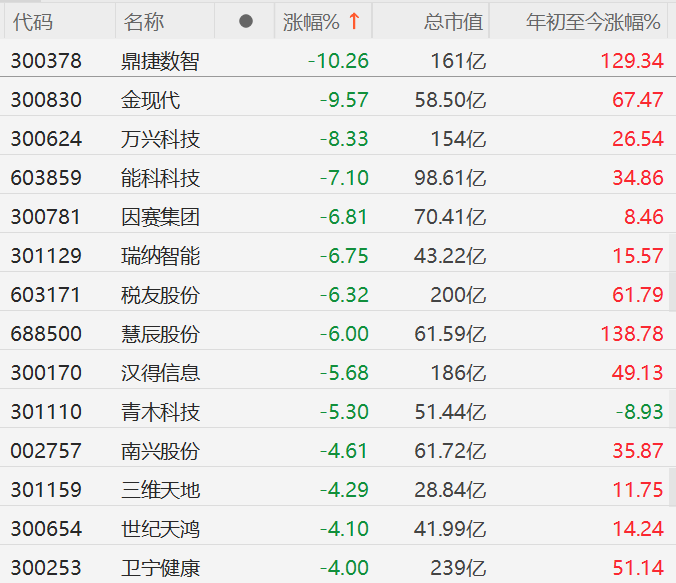
Task: Select stock name 因赛集团
Action: (x=160, y=217)
